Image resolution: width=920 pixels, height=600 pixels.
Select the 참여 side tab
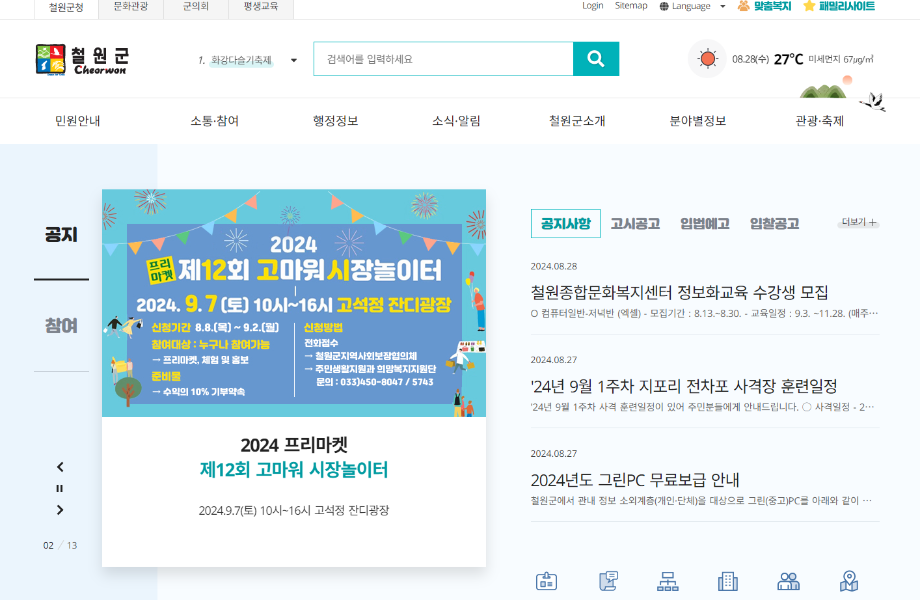tap(61, 326)
